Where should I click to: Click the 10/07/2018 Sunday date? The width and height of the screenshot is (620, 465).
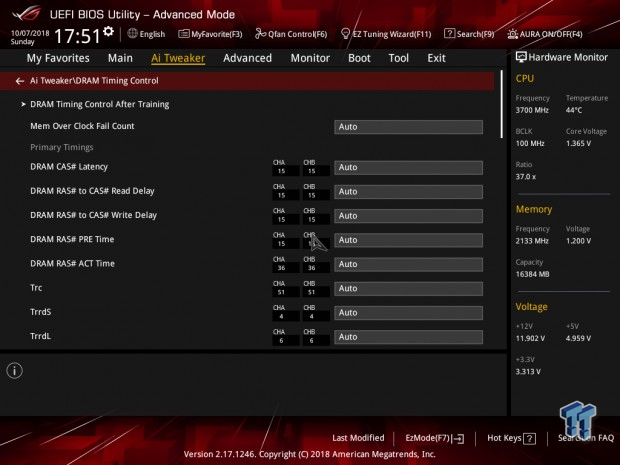30,37
